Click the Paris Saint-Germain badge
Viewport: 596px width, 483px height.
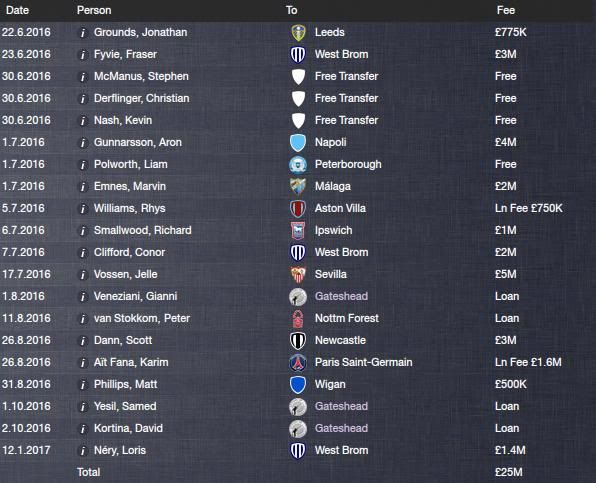(298, 363)
